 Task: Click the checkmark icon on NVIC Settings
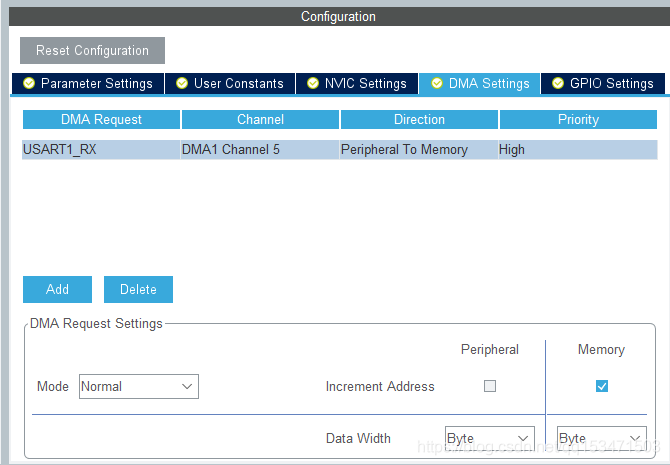[313, 83]
